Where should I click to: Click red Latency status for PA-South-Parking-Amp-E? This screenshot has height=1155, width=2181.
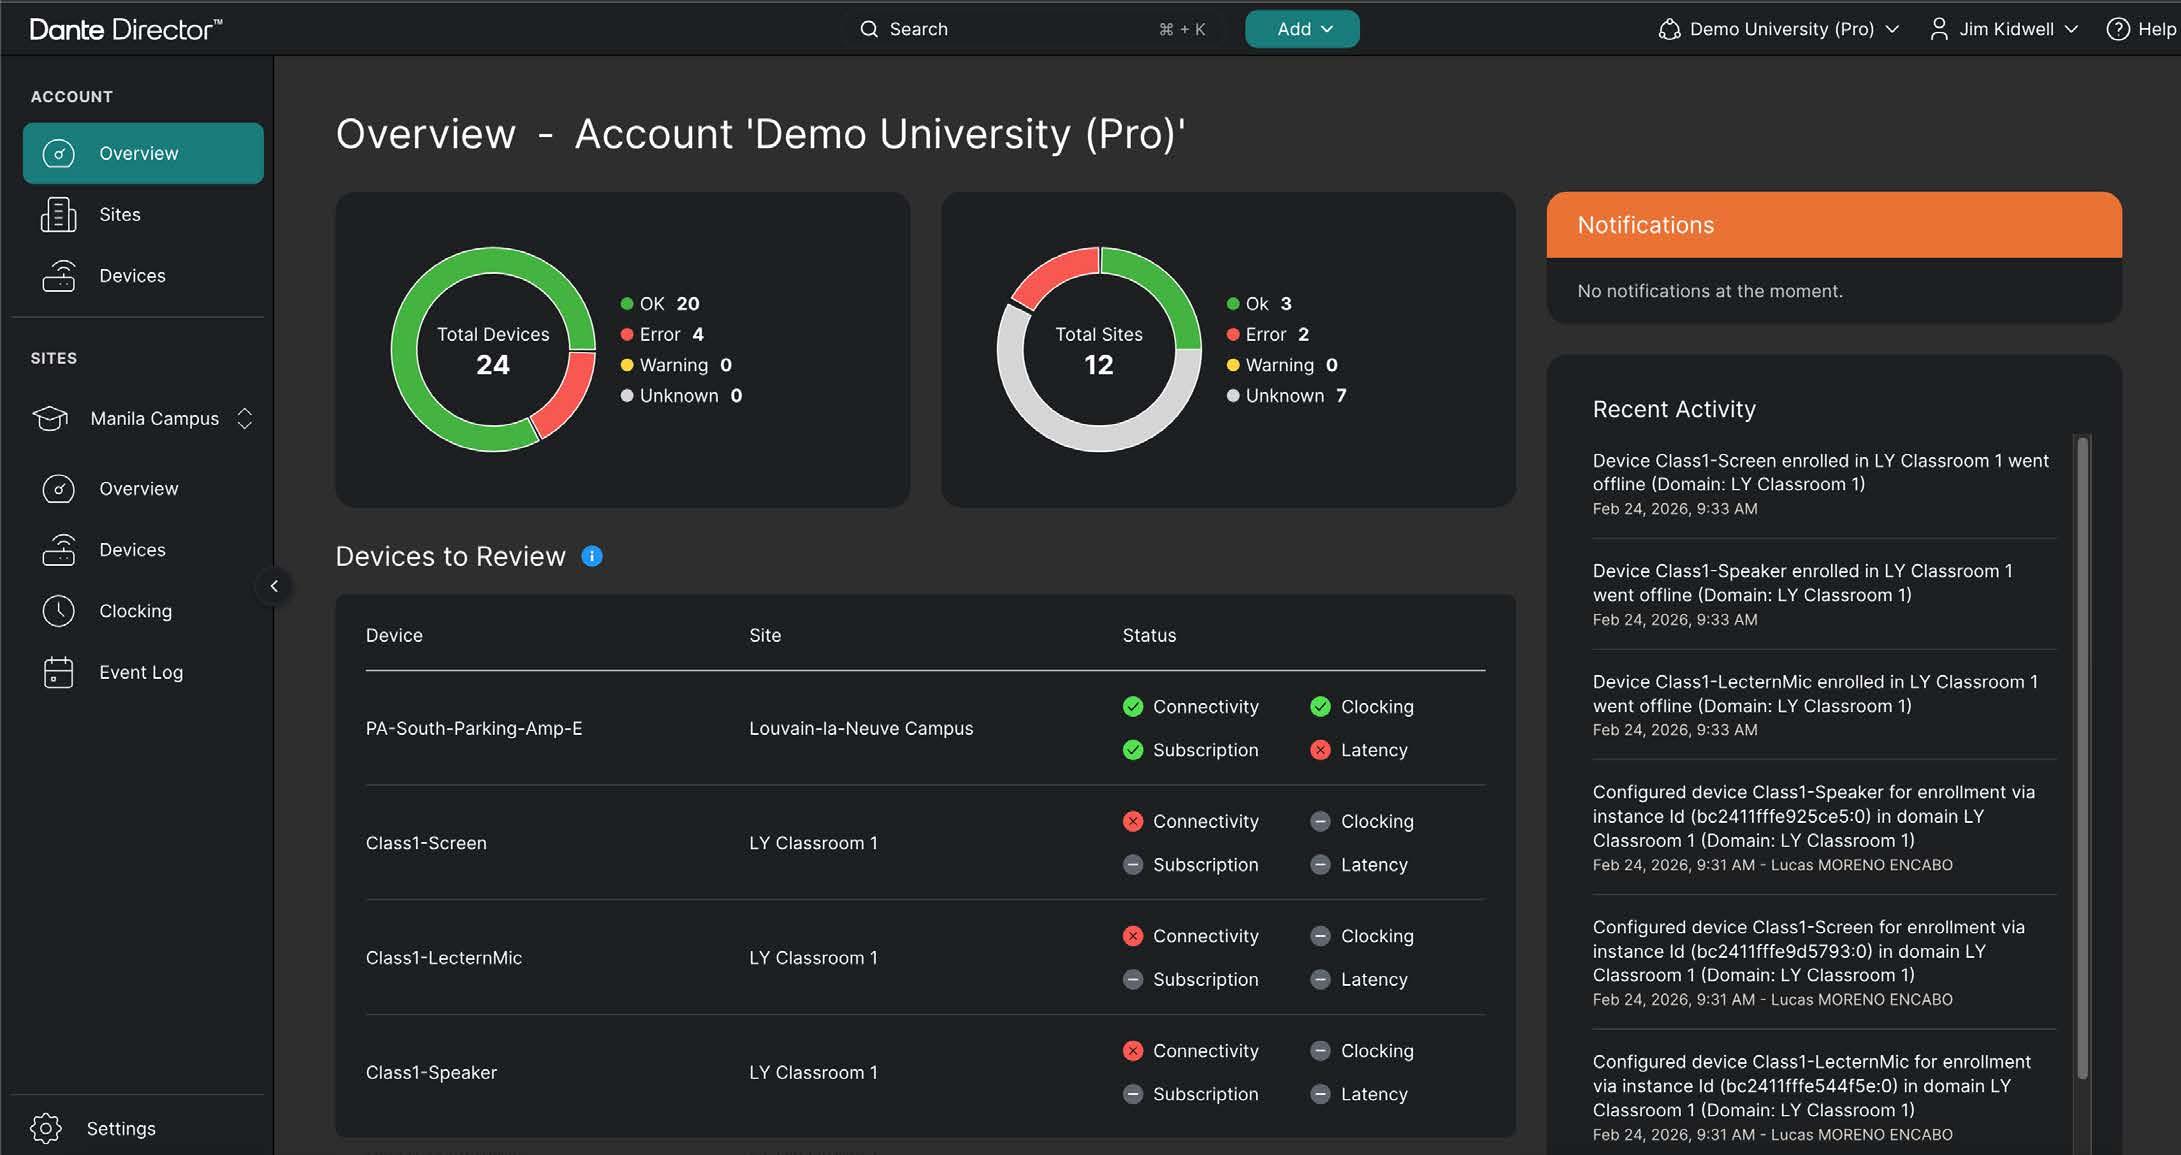point(1320,750)
